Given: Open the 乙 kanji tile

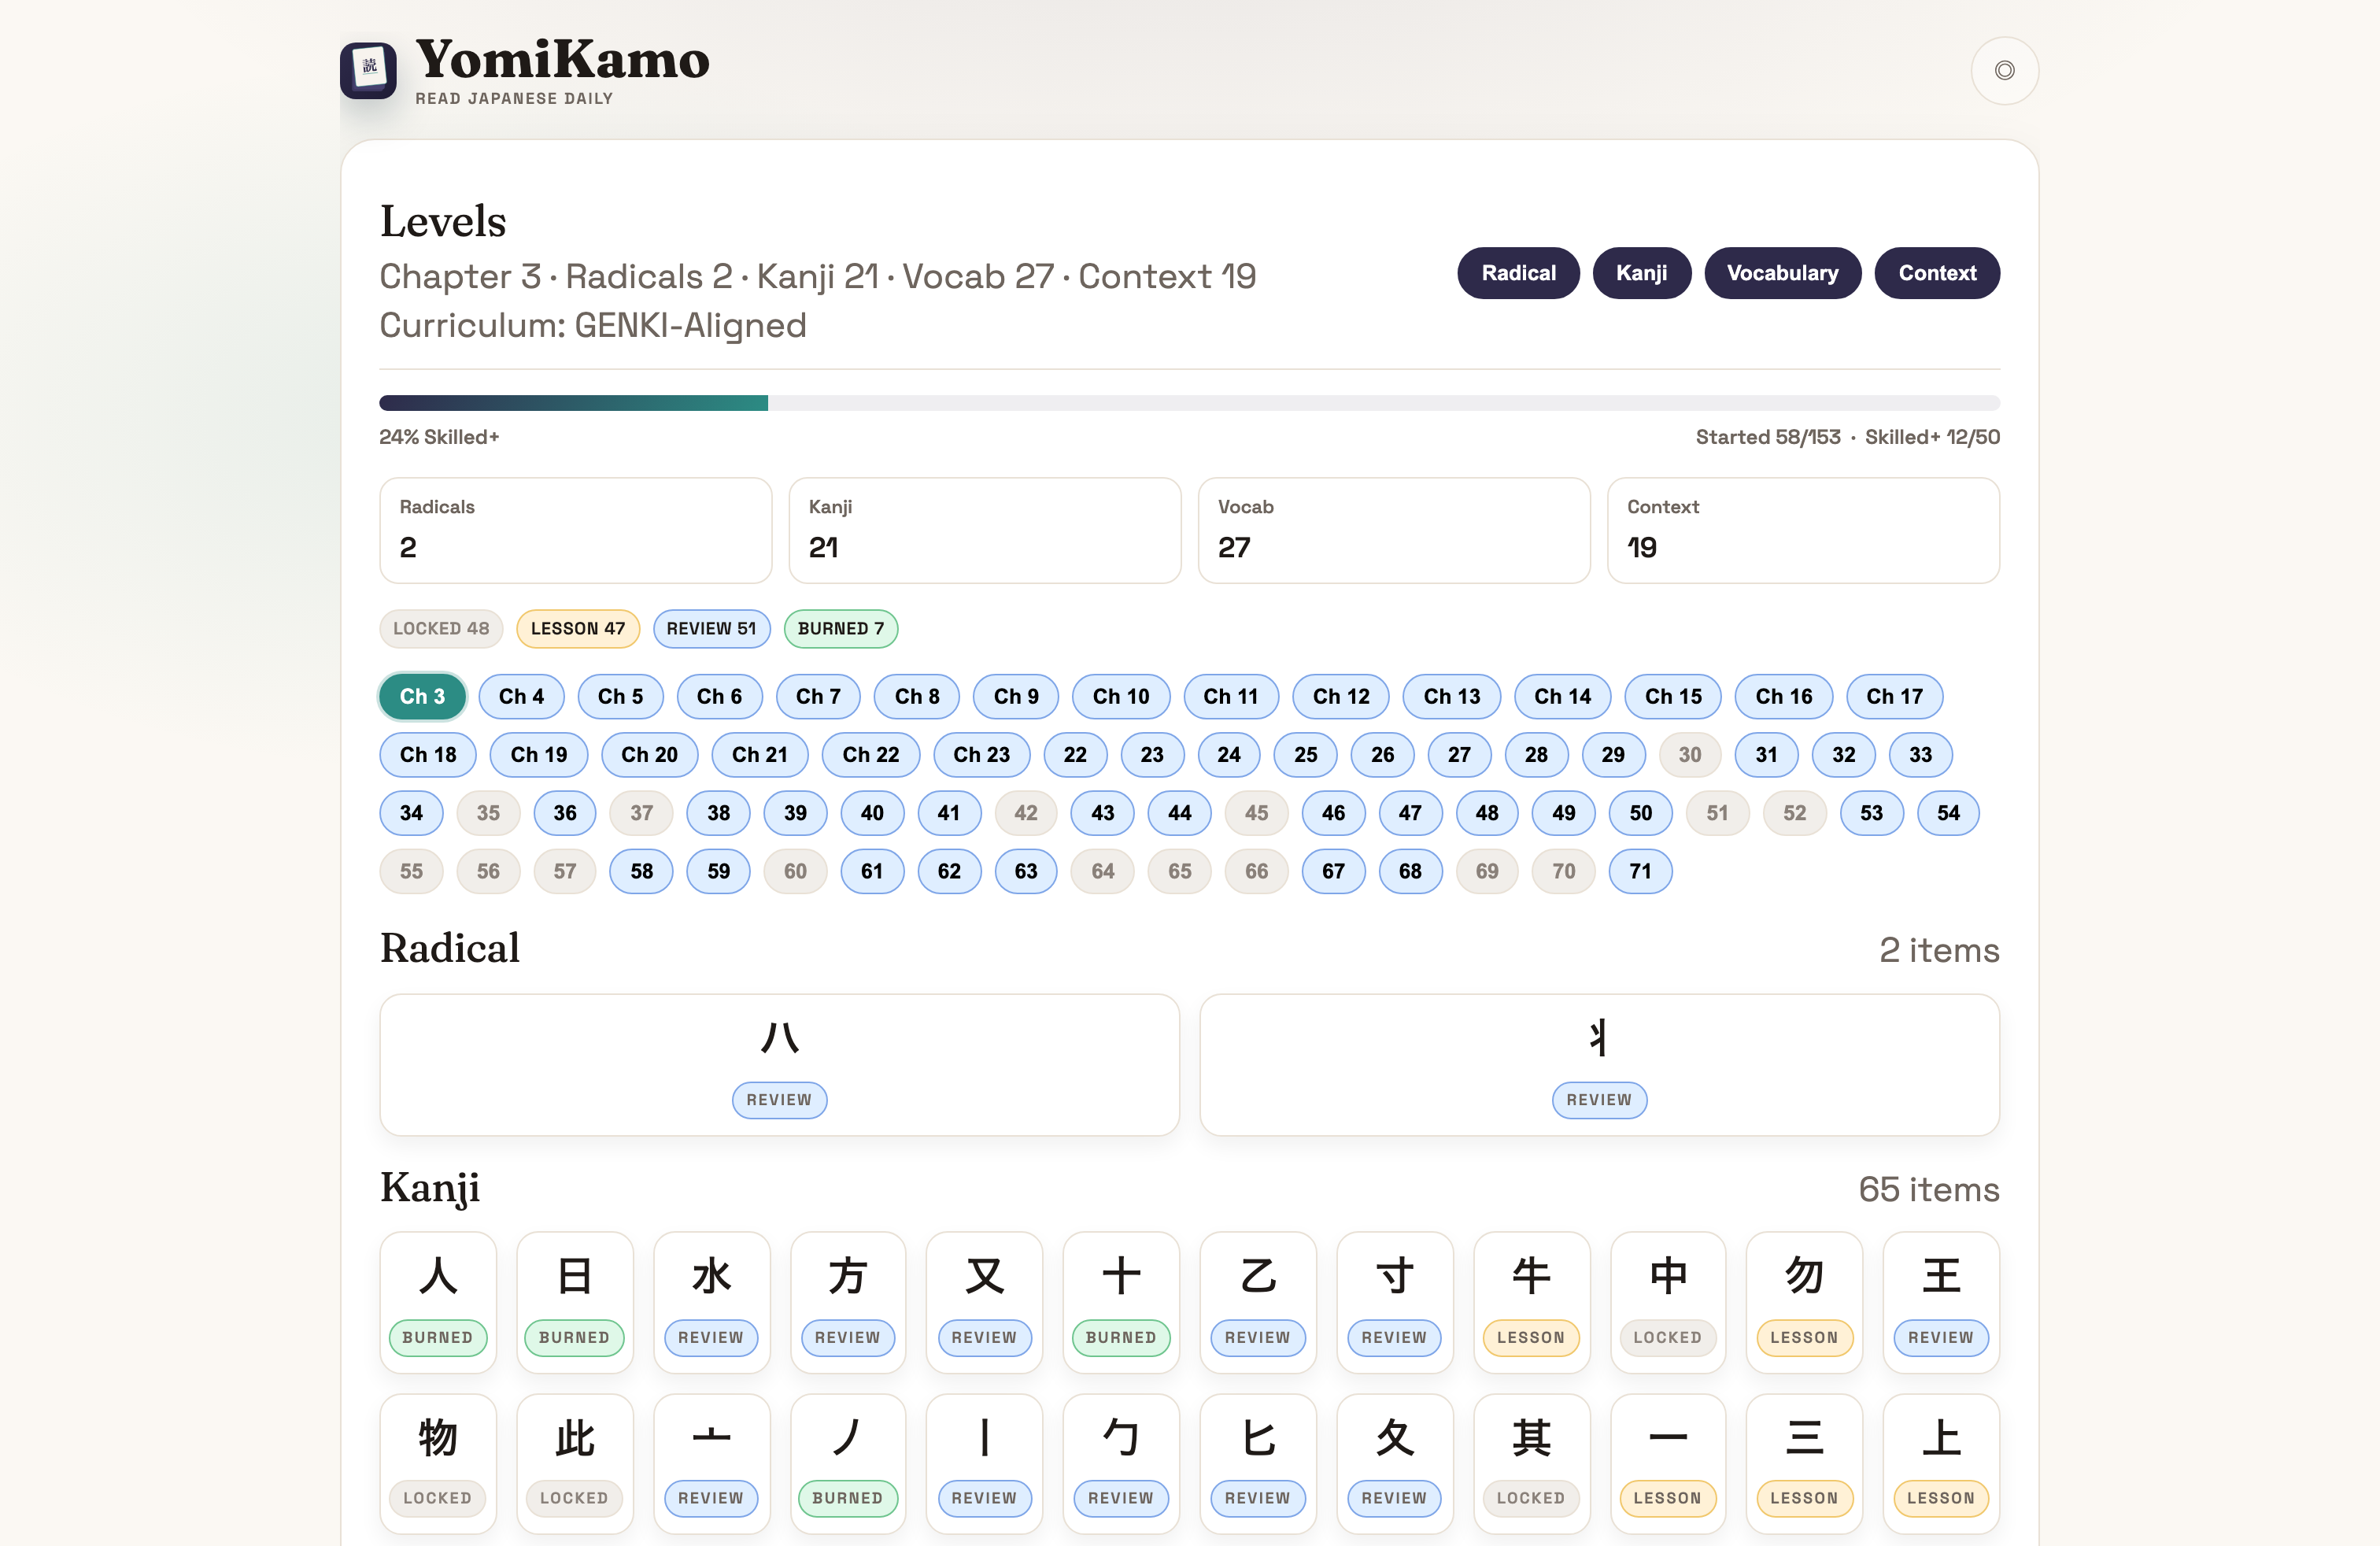Looking at the screenshot, I should click(1258, 1302).
